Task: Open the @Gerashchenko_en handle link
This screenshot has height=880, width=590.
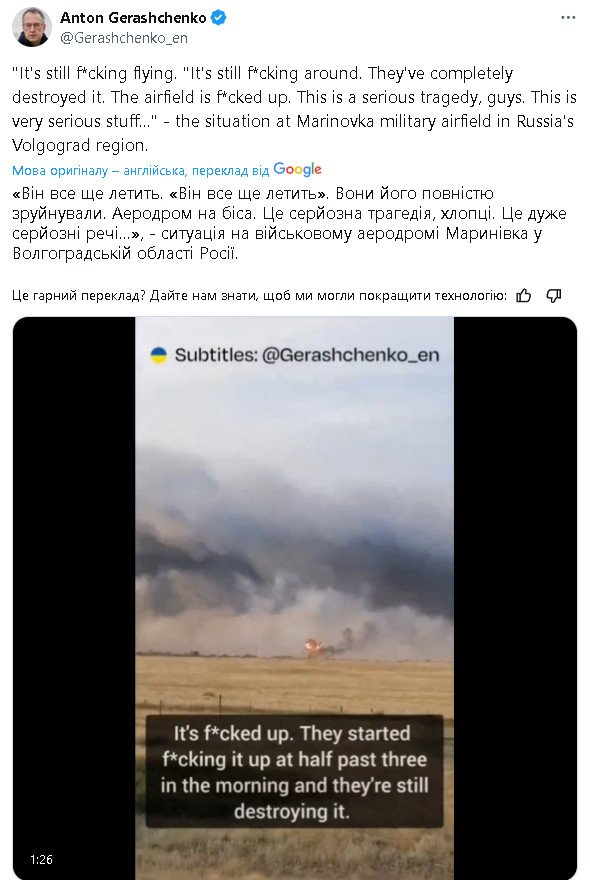Action: (124, 38)
